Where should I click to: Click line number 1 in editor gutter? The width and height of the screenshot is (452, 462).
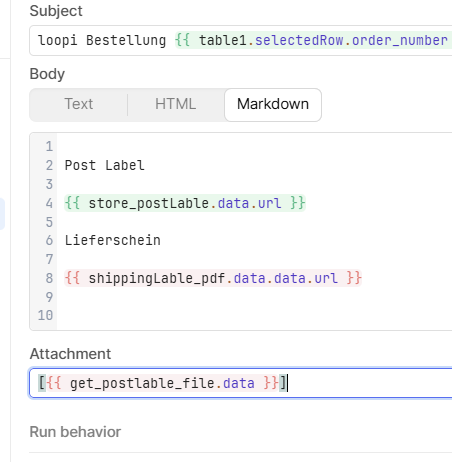coord(49,146)
